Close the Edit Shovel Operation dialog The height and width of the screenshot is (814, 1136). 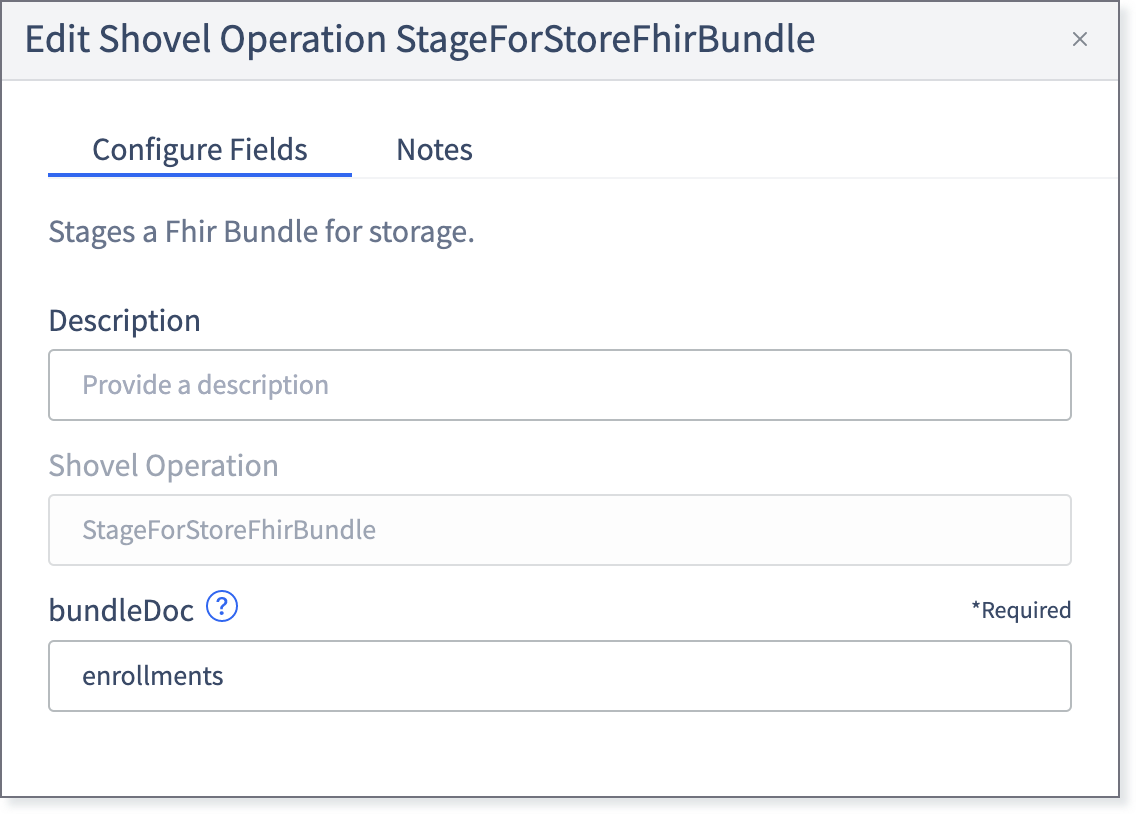pyautogui.click(x=1079, y=39)
